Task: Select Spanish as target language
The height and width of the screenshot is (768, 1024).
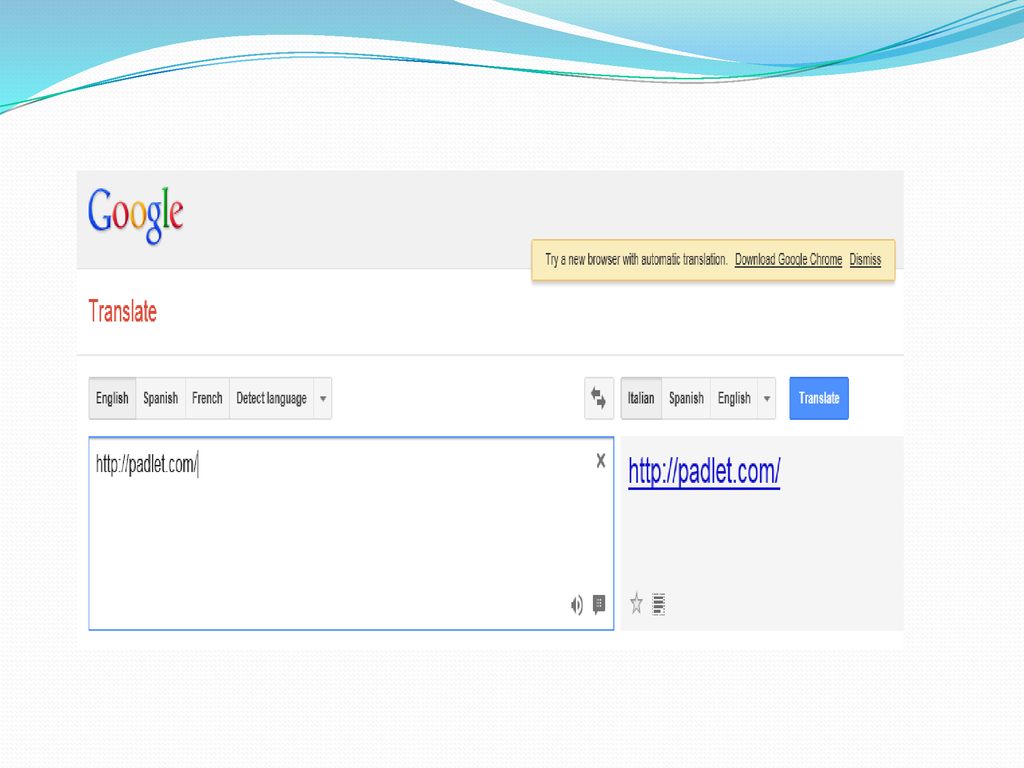Action: [686, 398]
